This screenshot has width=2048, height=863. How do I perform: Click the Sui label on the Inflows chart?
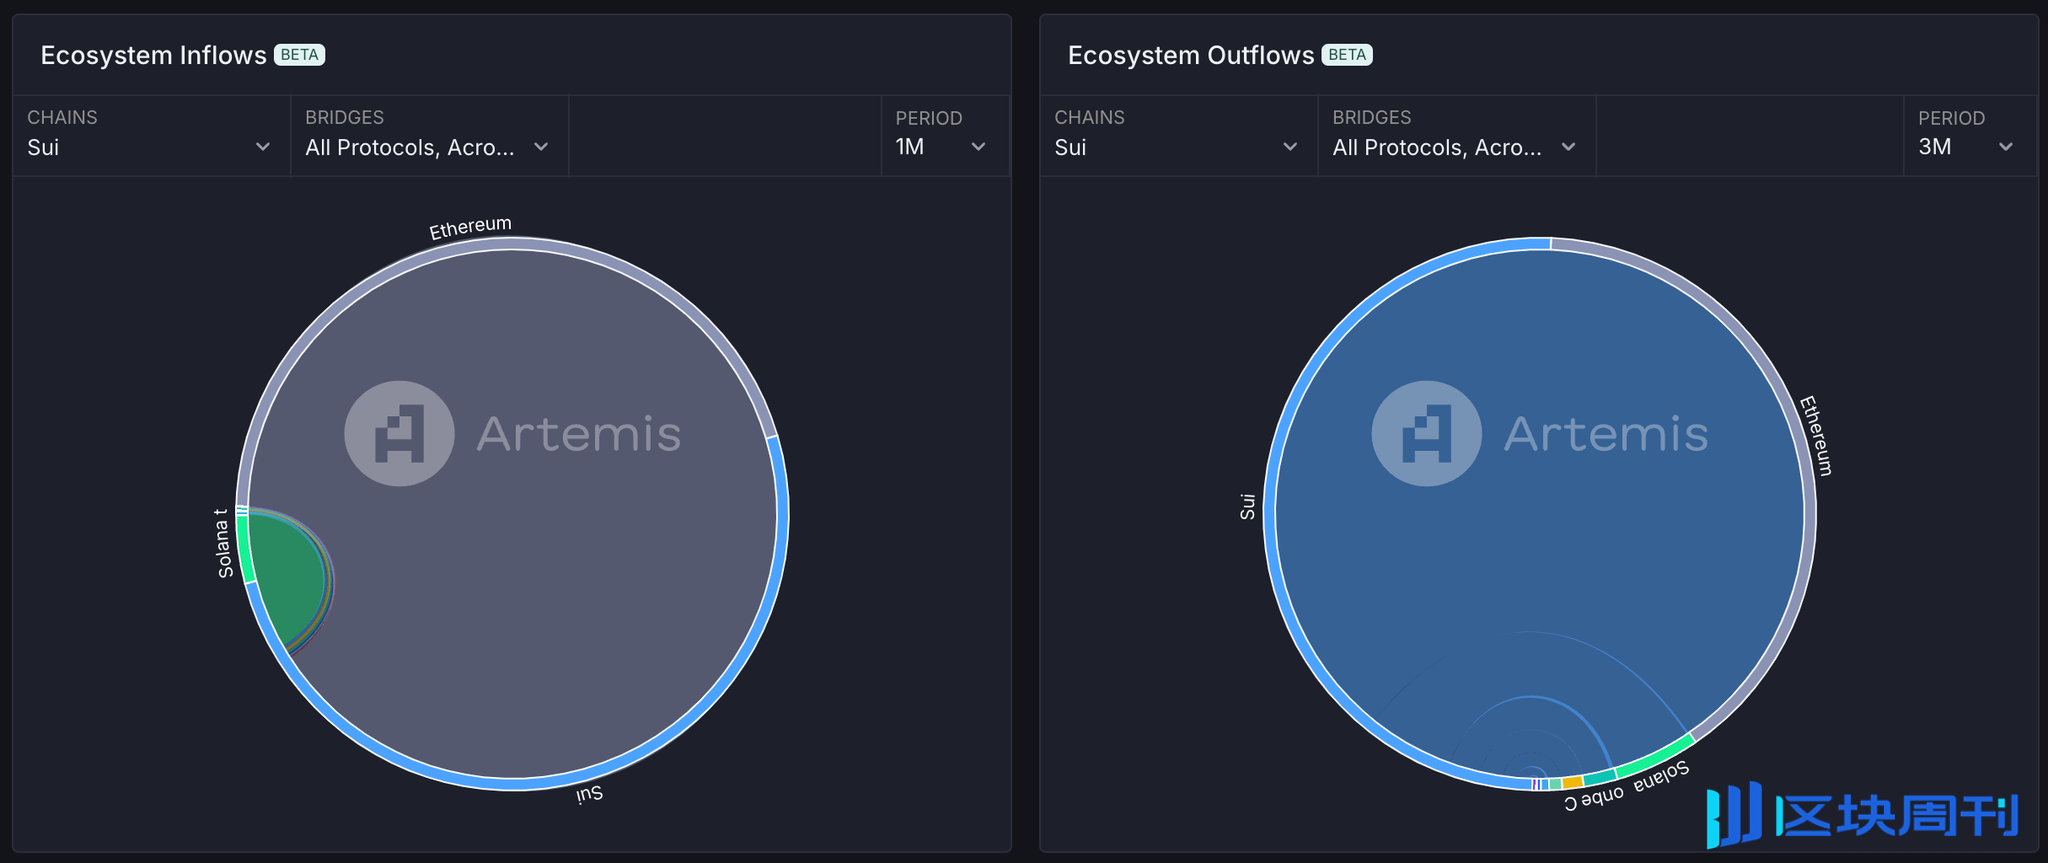tap(589, 794)
